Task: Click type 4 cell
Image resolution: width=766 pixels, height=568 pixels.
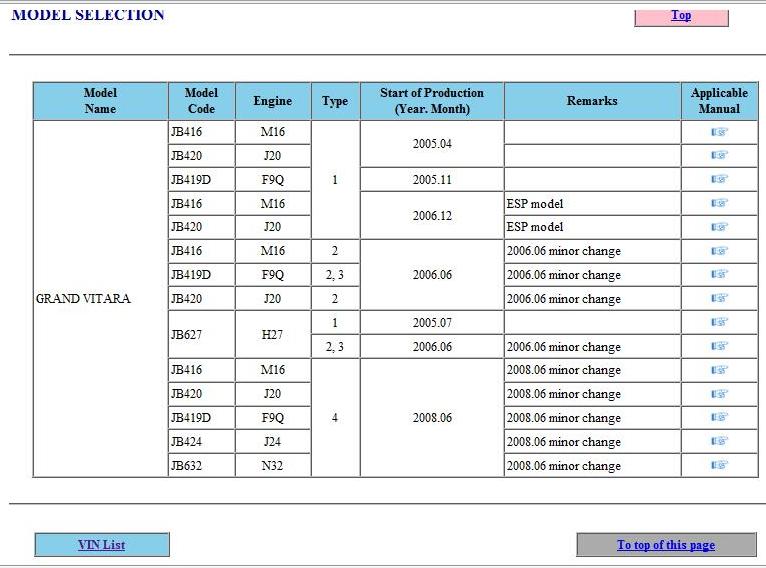Action: (335, 418)
